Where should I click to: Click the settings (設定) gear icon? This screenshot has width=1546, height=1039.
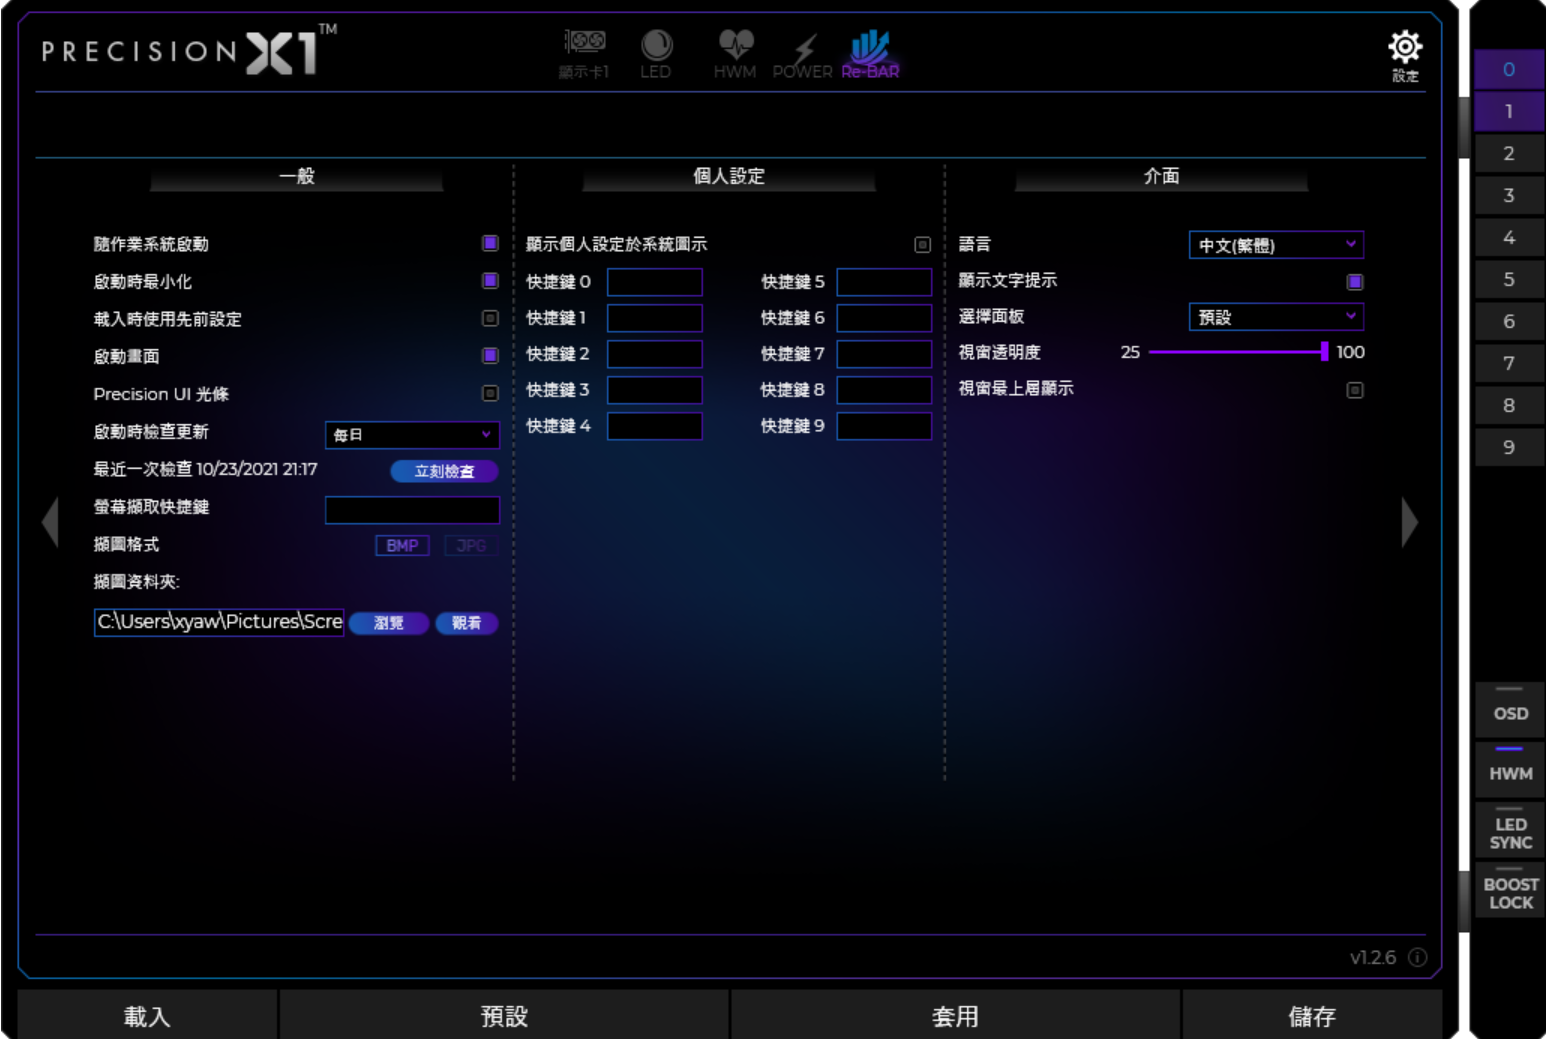pos(1405,55)
